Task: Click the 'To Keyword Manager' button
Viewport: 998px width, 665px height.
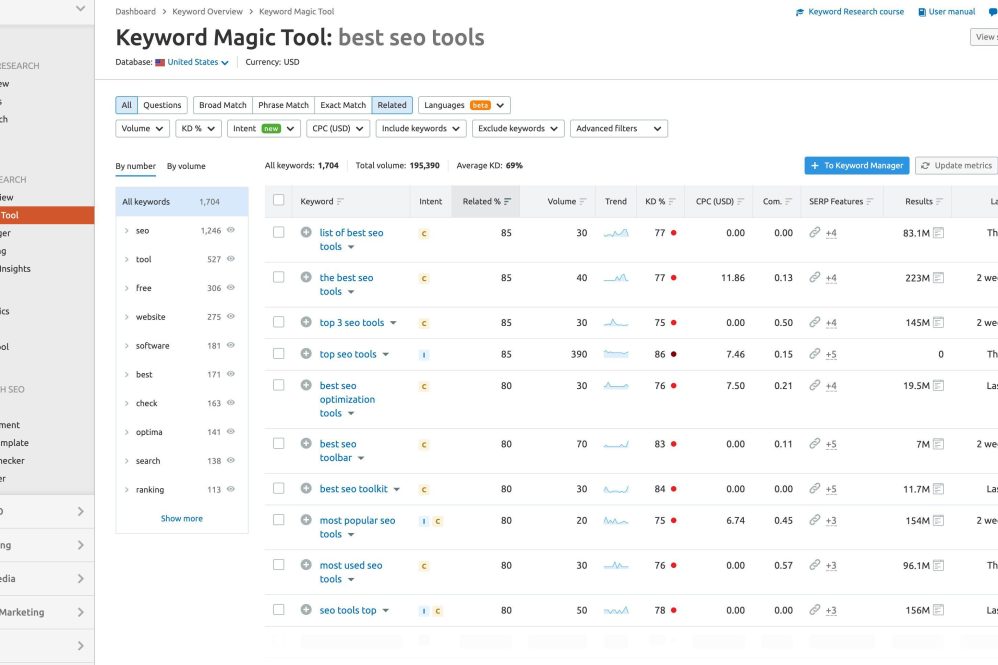Action: point(857,165)
